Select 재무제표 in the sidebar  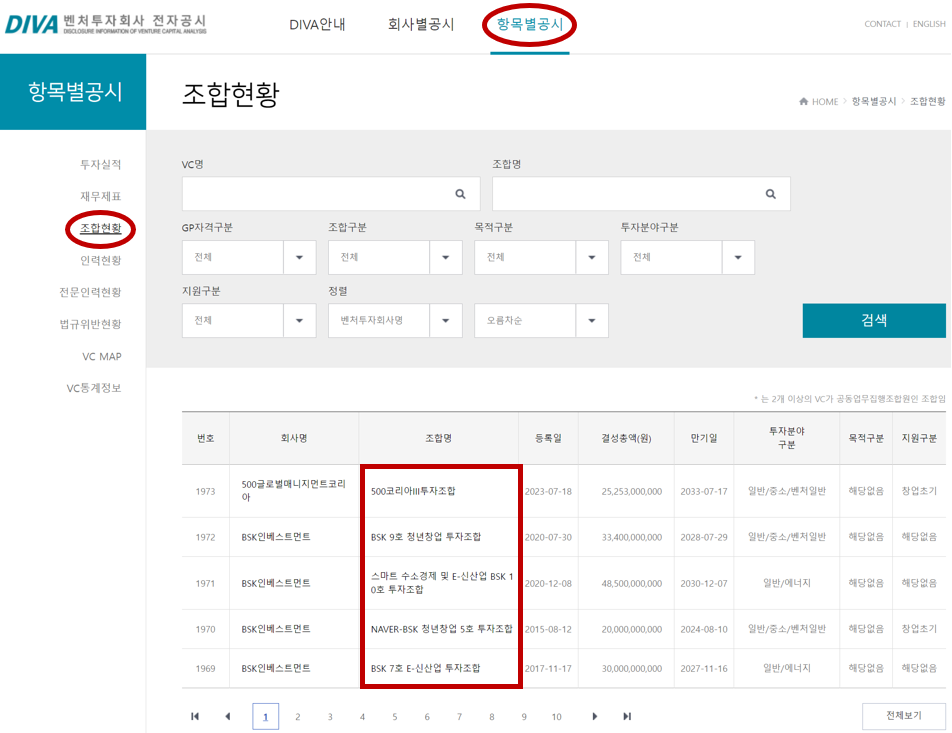[101, 196]
